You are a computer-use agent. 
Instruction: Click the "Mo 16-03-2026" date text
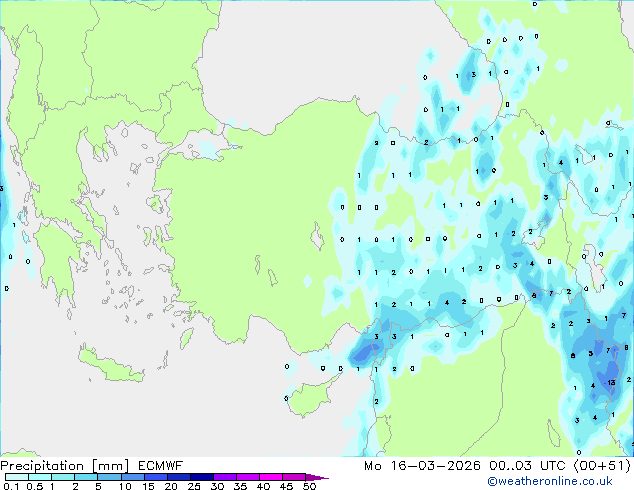pyautogui.click(x=423, y=466)
